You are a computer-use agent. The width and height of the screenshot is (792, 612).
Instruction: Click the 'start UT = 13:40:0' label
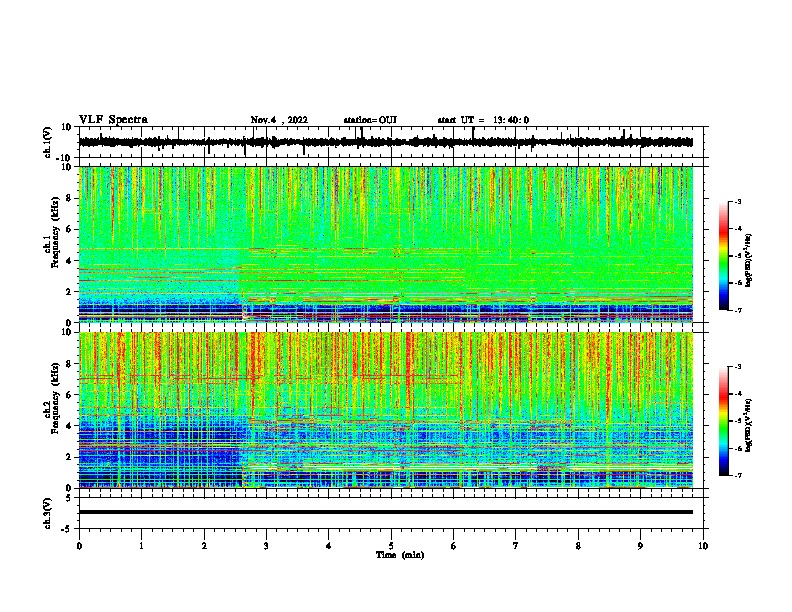pyautogui.click(x=483, y=120)
